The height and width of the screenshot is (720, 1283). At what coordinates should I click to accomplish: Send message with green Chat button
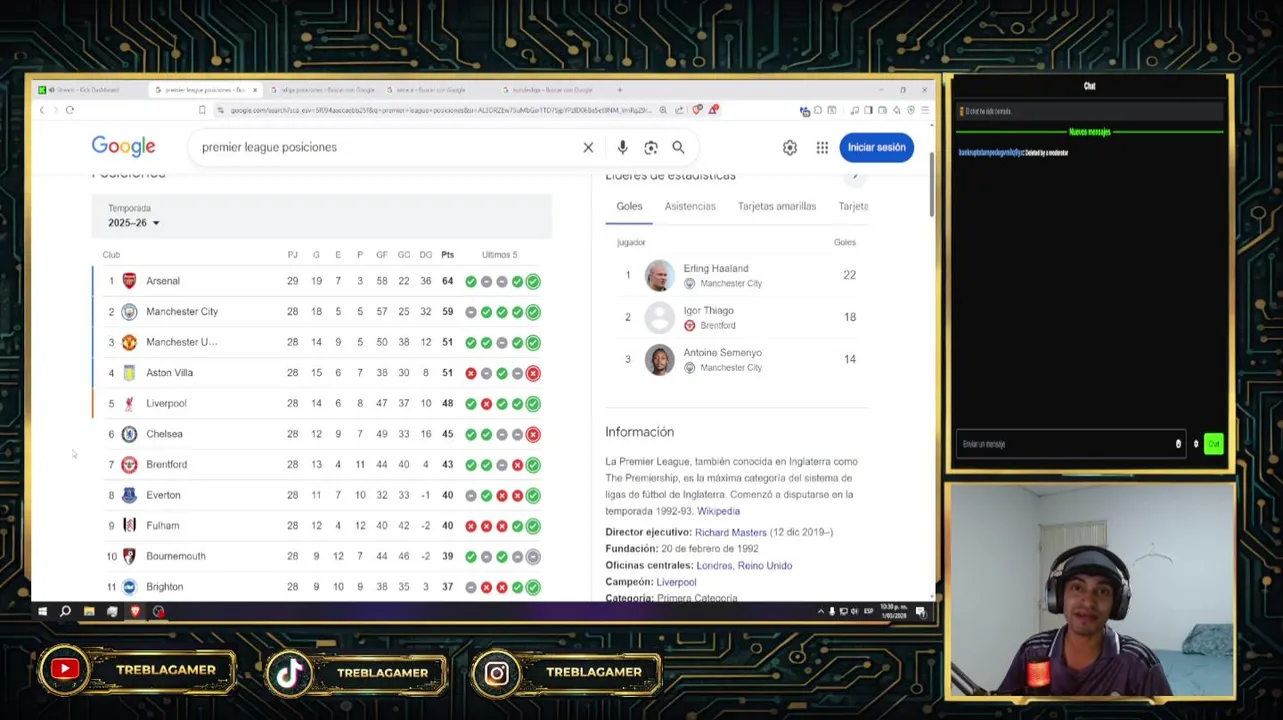(x=1213, y=444)
